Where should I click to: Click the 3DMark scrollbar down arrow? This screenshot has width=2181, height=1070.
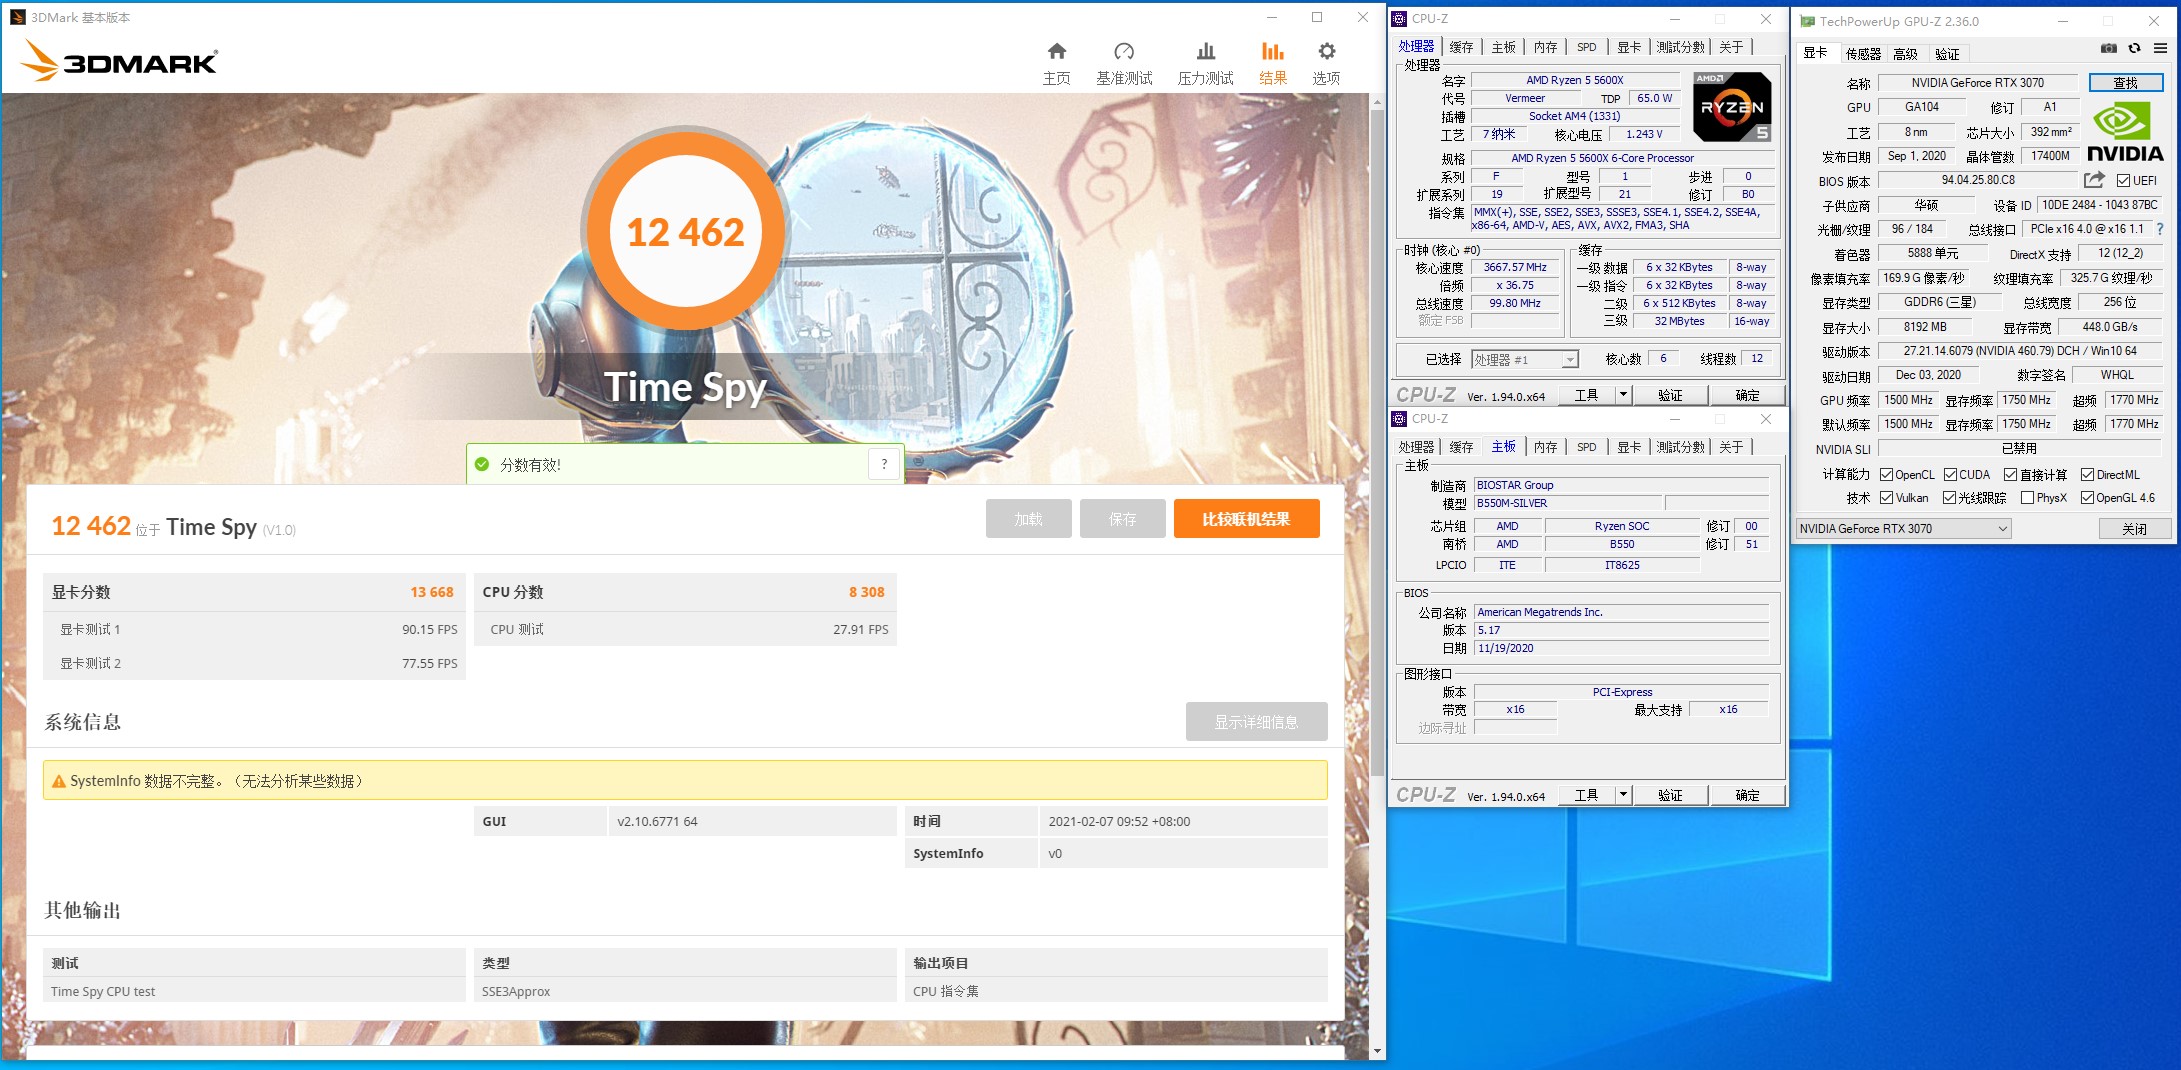1377,1051
